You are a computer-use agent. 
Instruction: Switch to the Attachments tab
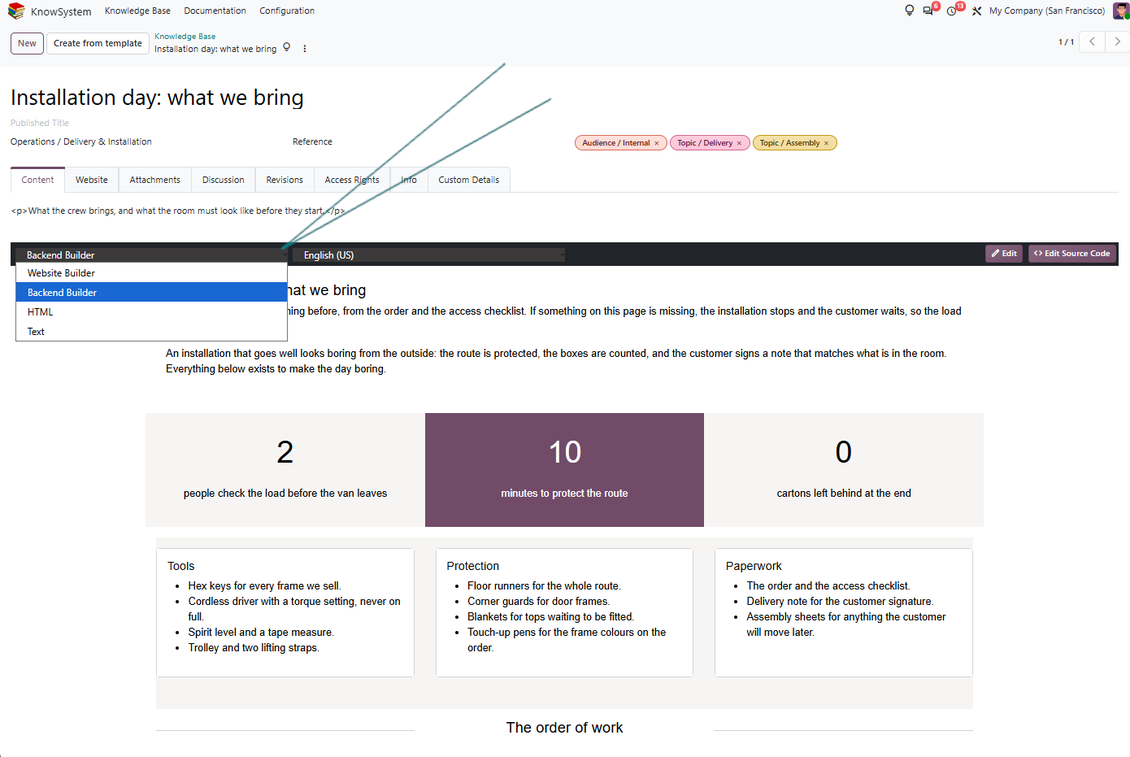(x=155, y=180)
